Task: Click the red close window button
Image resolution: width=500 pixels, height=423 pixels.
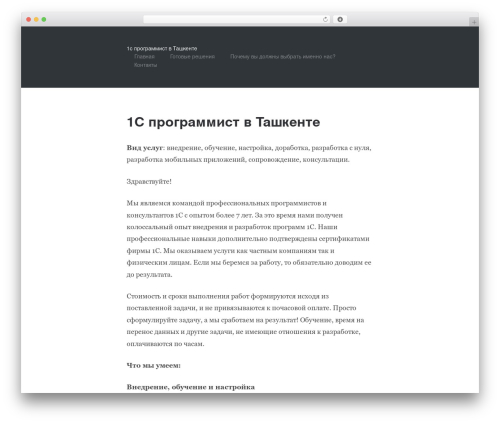Action: pyautogui.click(x=29, y=20)
